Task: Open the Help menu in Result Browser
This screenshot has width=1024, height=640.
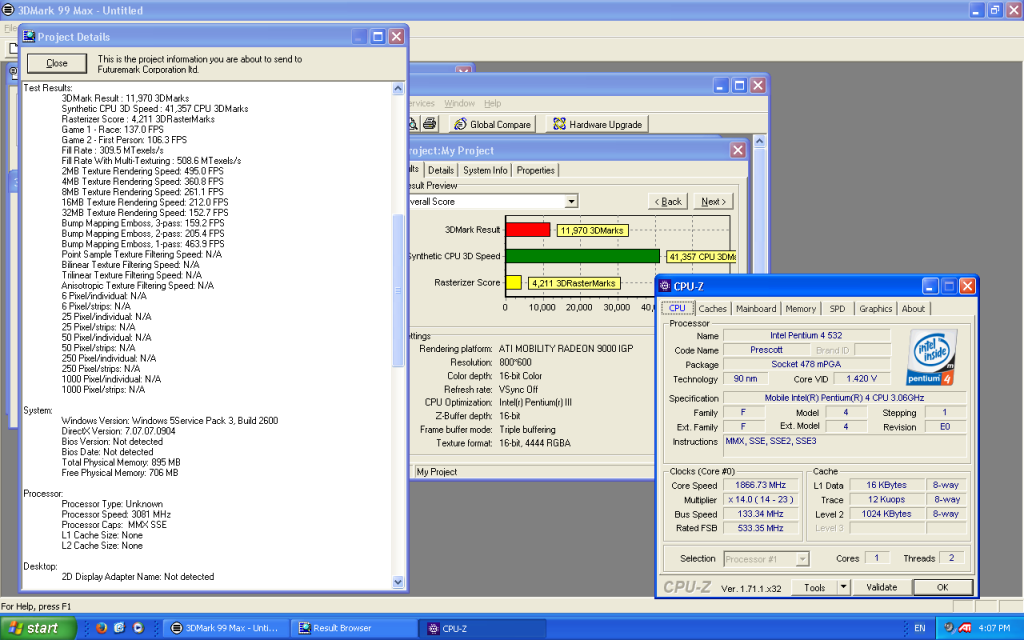Action: [492, 103]
